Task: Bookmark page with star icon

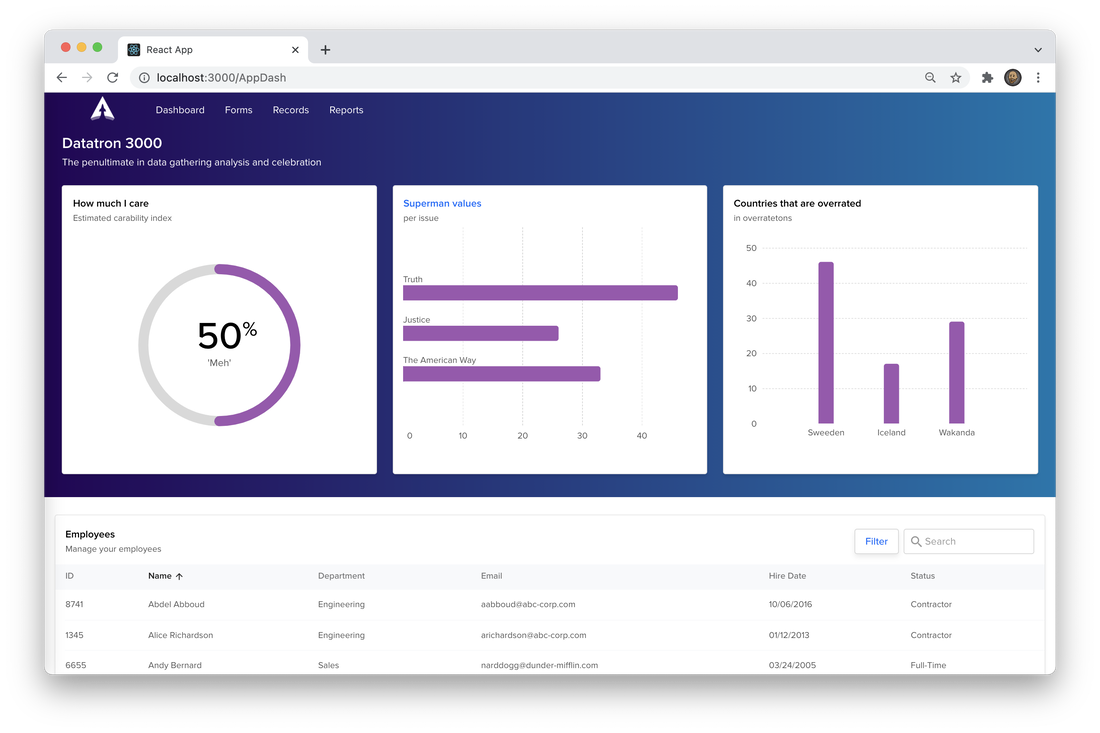Action: (955, 78)
